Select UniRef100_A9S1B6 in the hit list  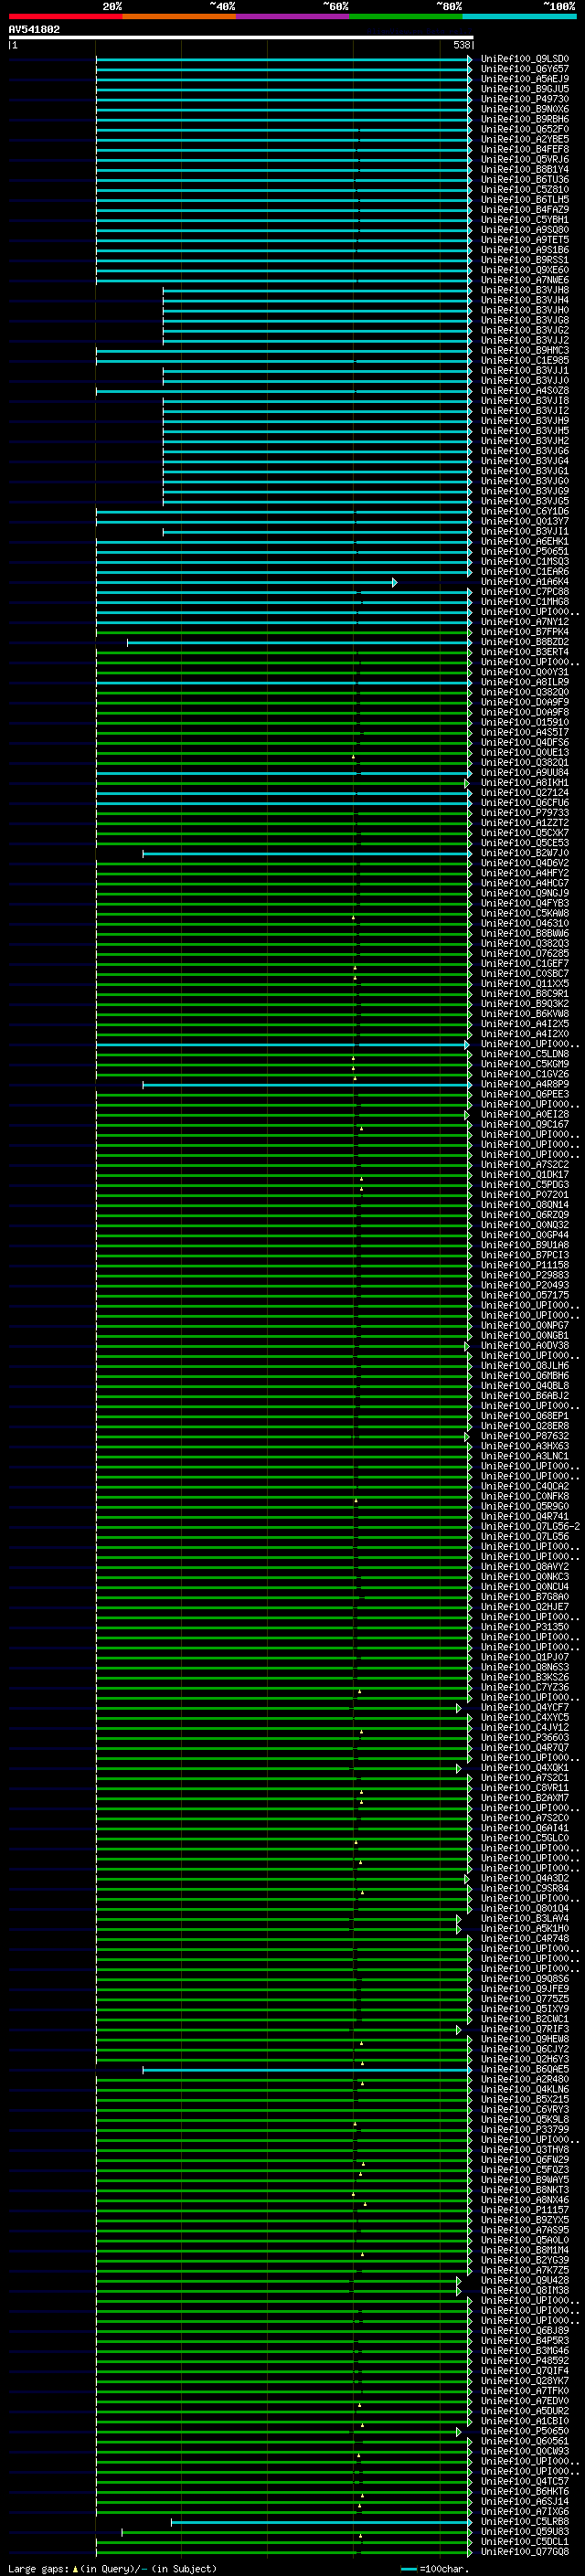click(524, 250)
